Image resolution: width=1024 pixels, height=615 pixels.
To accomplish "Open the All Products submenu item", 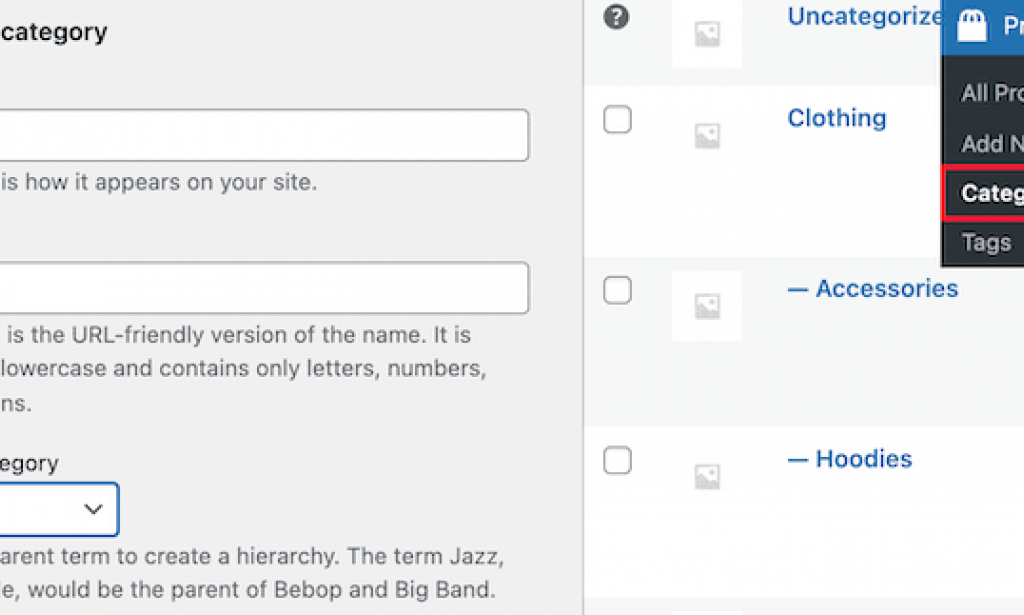I will (991, 93).
